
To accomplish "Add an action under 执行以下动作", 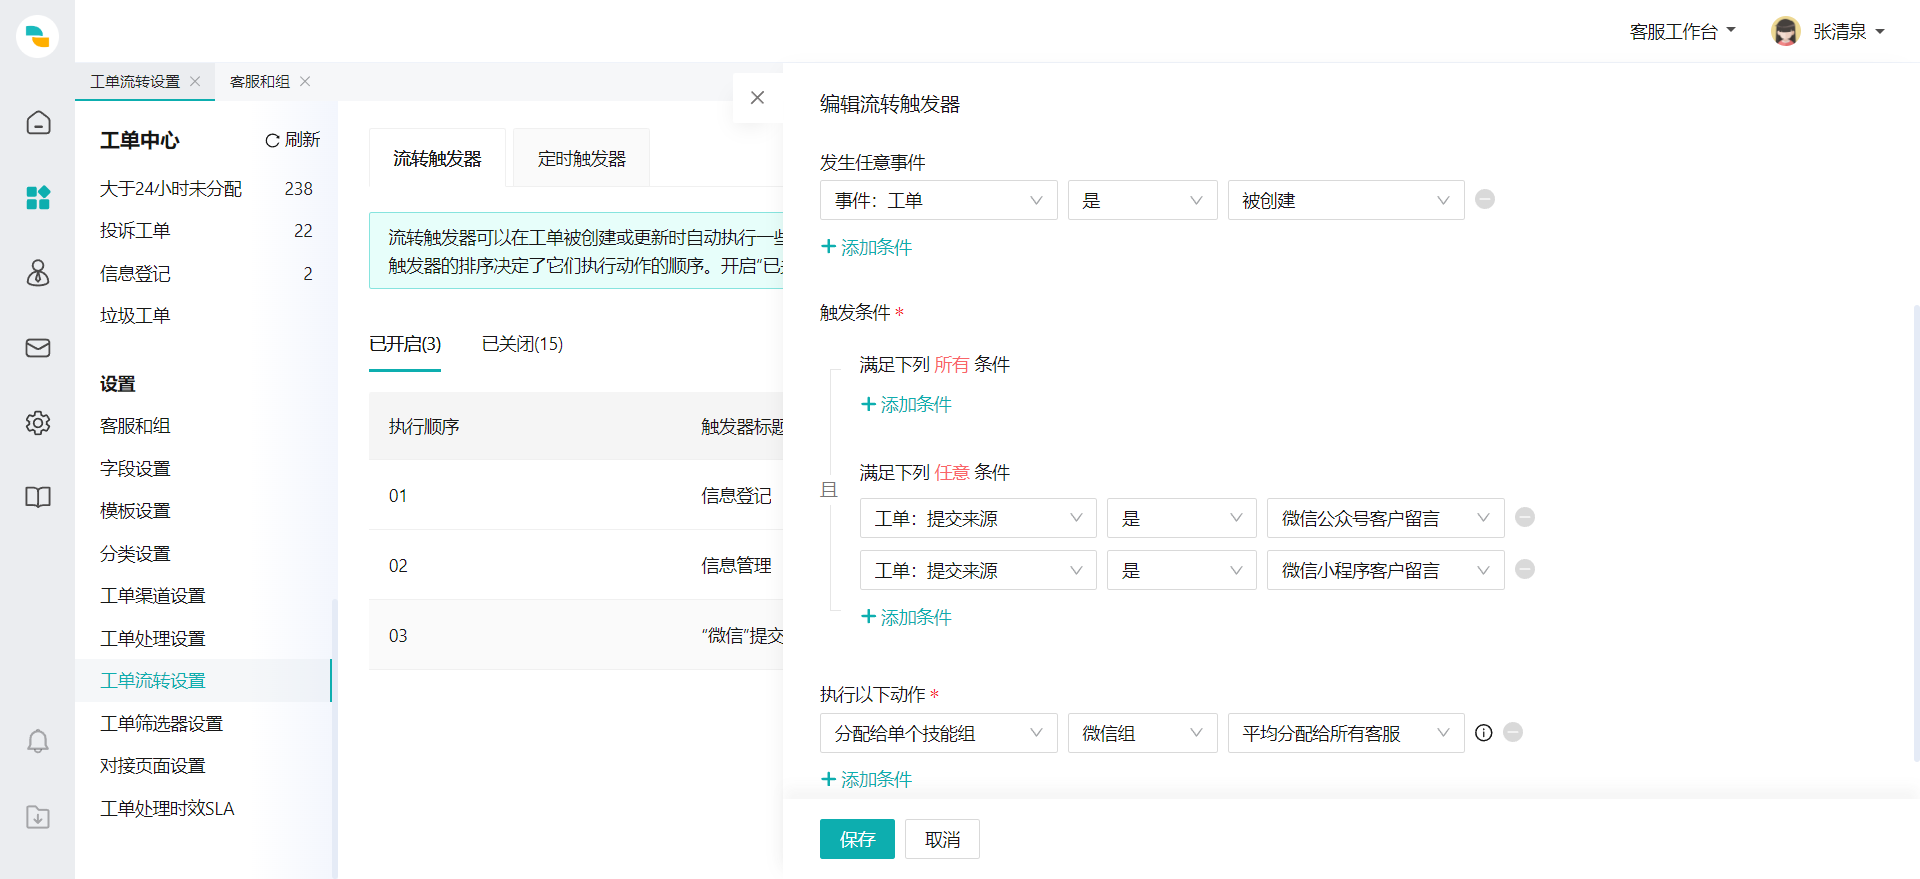I will (x=866, y=779).
